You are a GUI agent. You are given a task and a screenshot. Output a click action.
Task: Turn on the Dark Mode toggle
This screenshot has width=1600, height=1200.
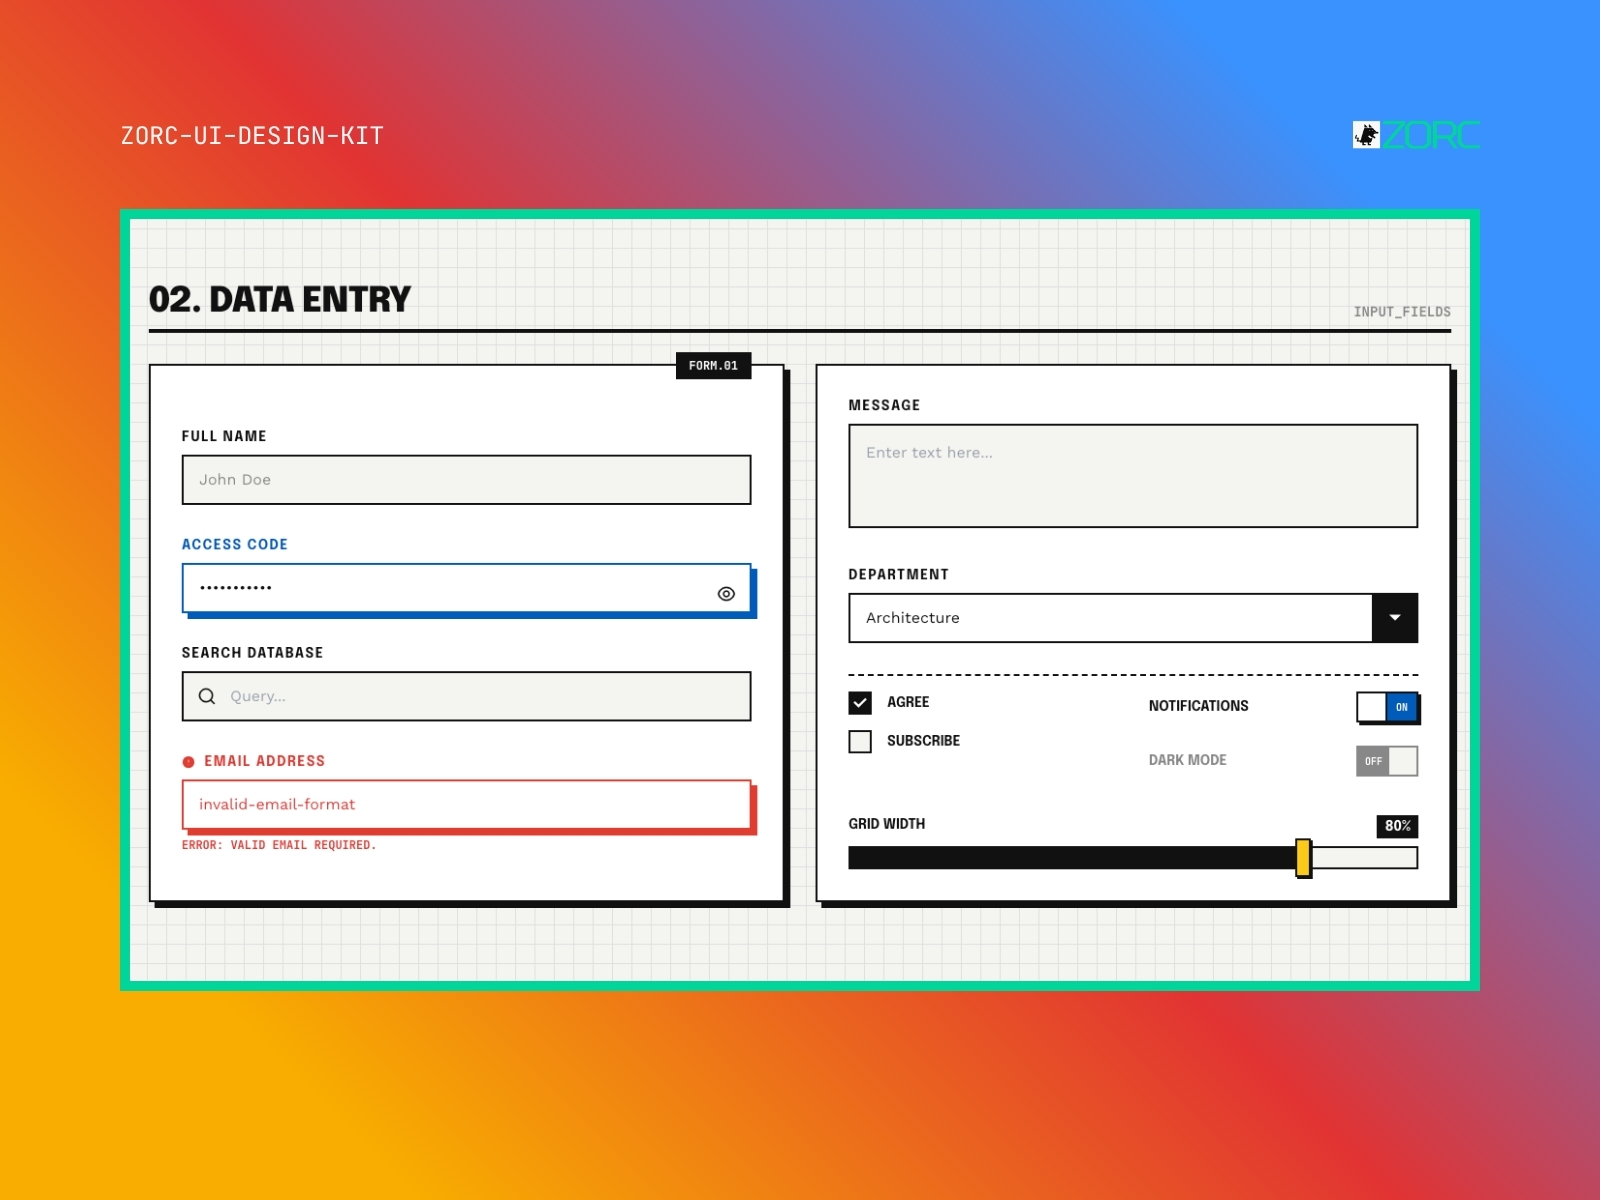(1387, 761)
